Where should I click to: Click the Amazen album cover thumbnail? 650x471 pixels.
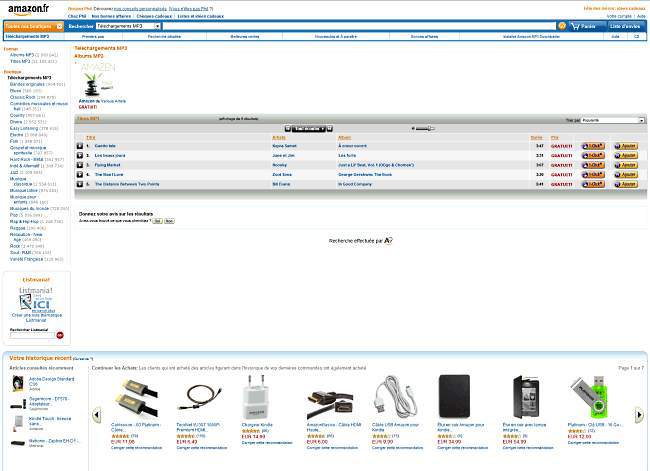(98, 80)
